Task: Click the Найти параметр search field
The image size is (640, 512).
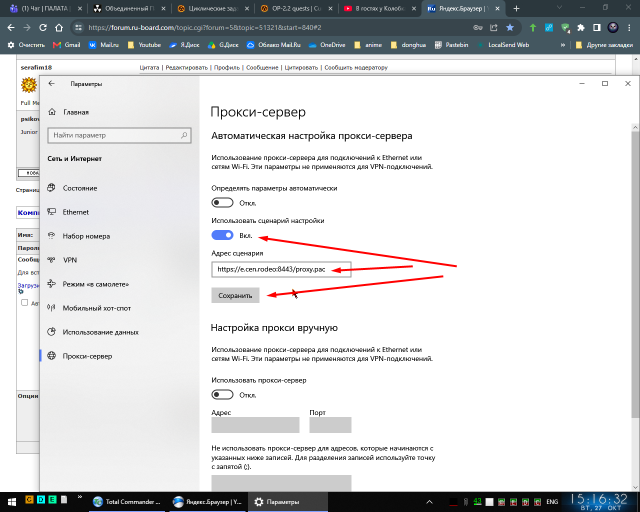Action: (119, 135)
